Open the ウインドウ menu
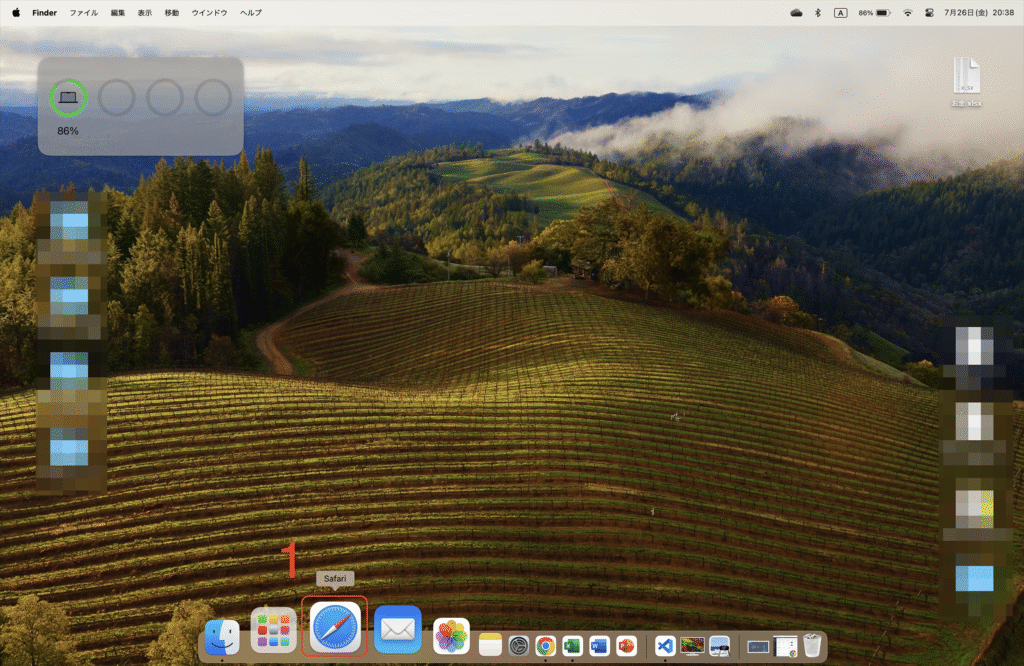The height and width of the screenshot is (666, 1024). pyautogui.click(x=209, y=12)
